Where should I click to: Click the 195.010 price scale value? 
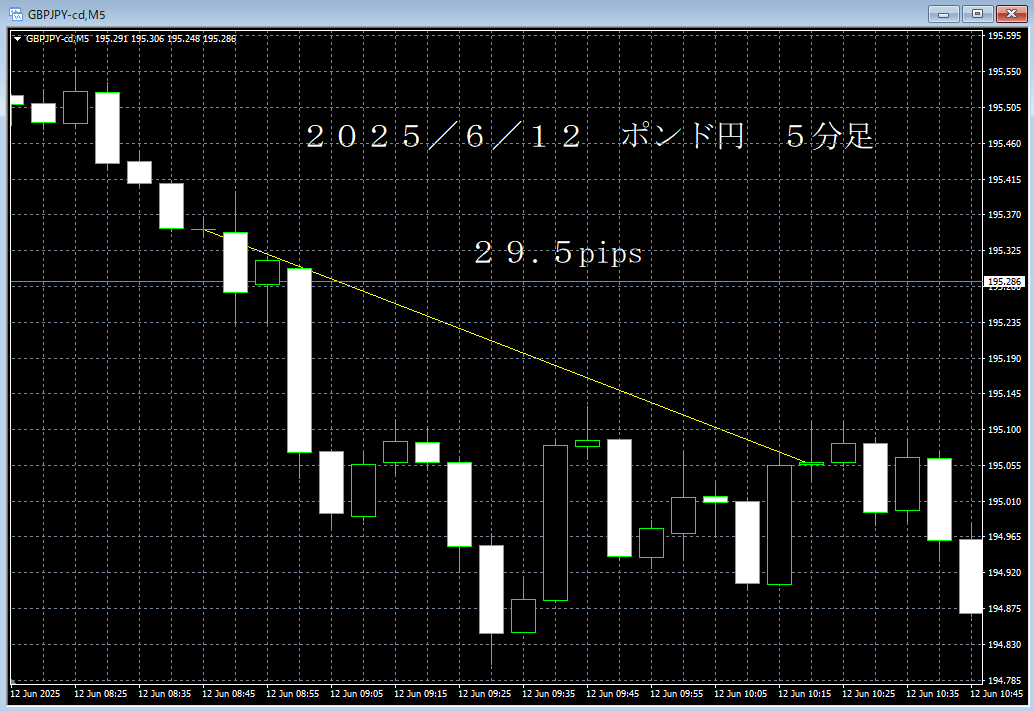[1004, 501]
